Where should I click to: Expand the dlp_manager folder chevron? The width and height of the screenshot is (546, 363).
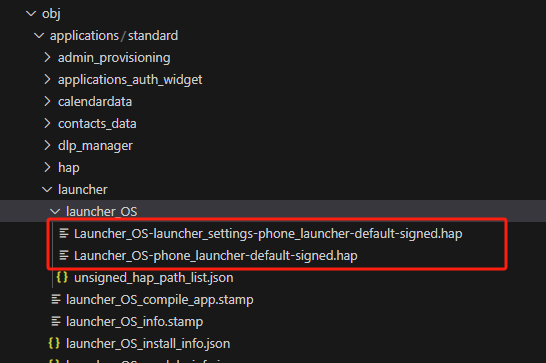(47, 145)
